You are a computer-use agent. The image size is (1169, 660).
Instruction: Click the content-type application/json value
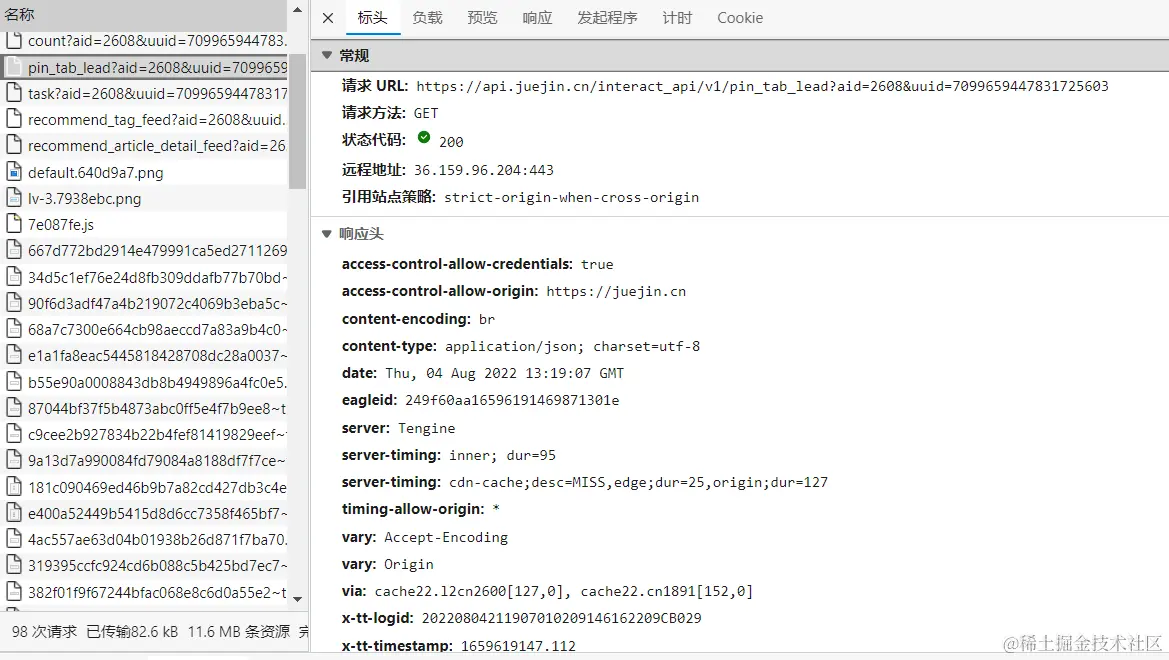(573, 346)
